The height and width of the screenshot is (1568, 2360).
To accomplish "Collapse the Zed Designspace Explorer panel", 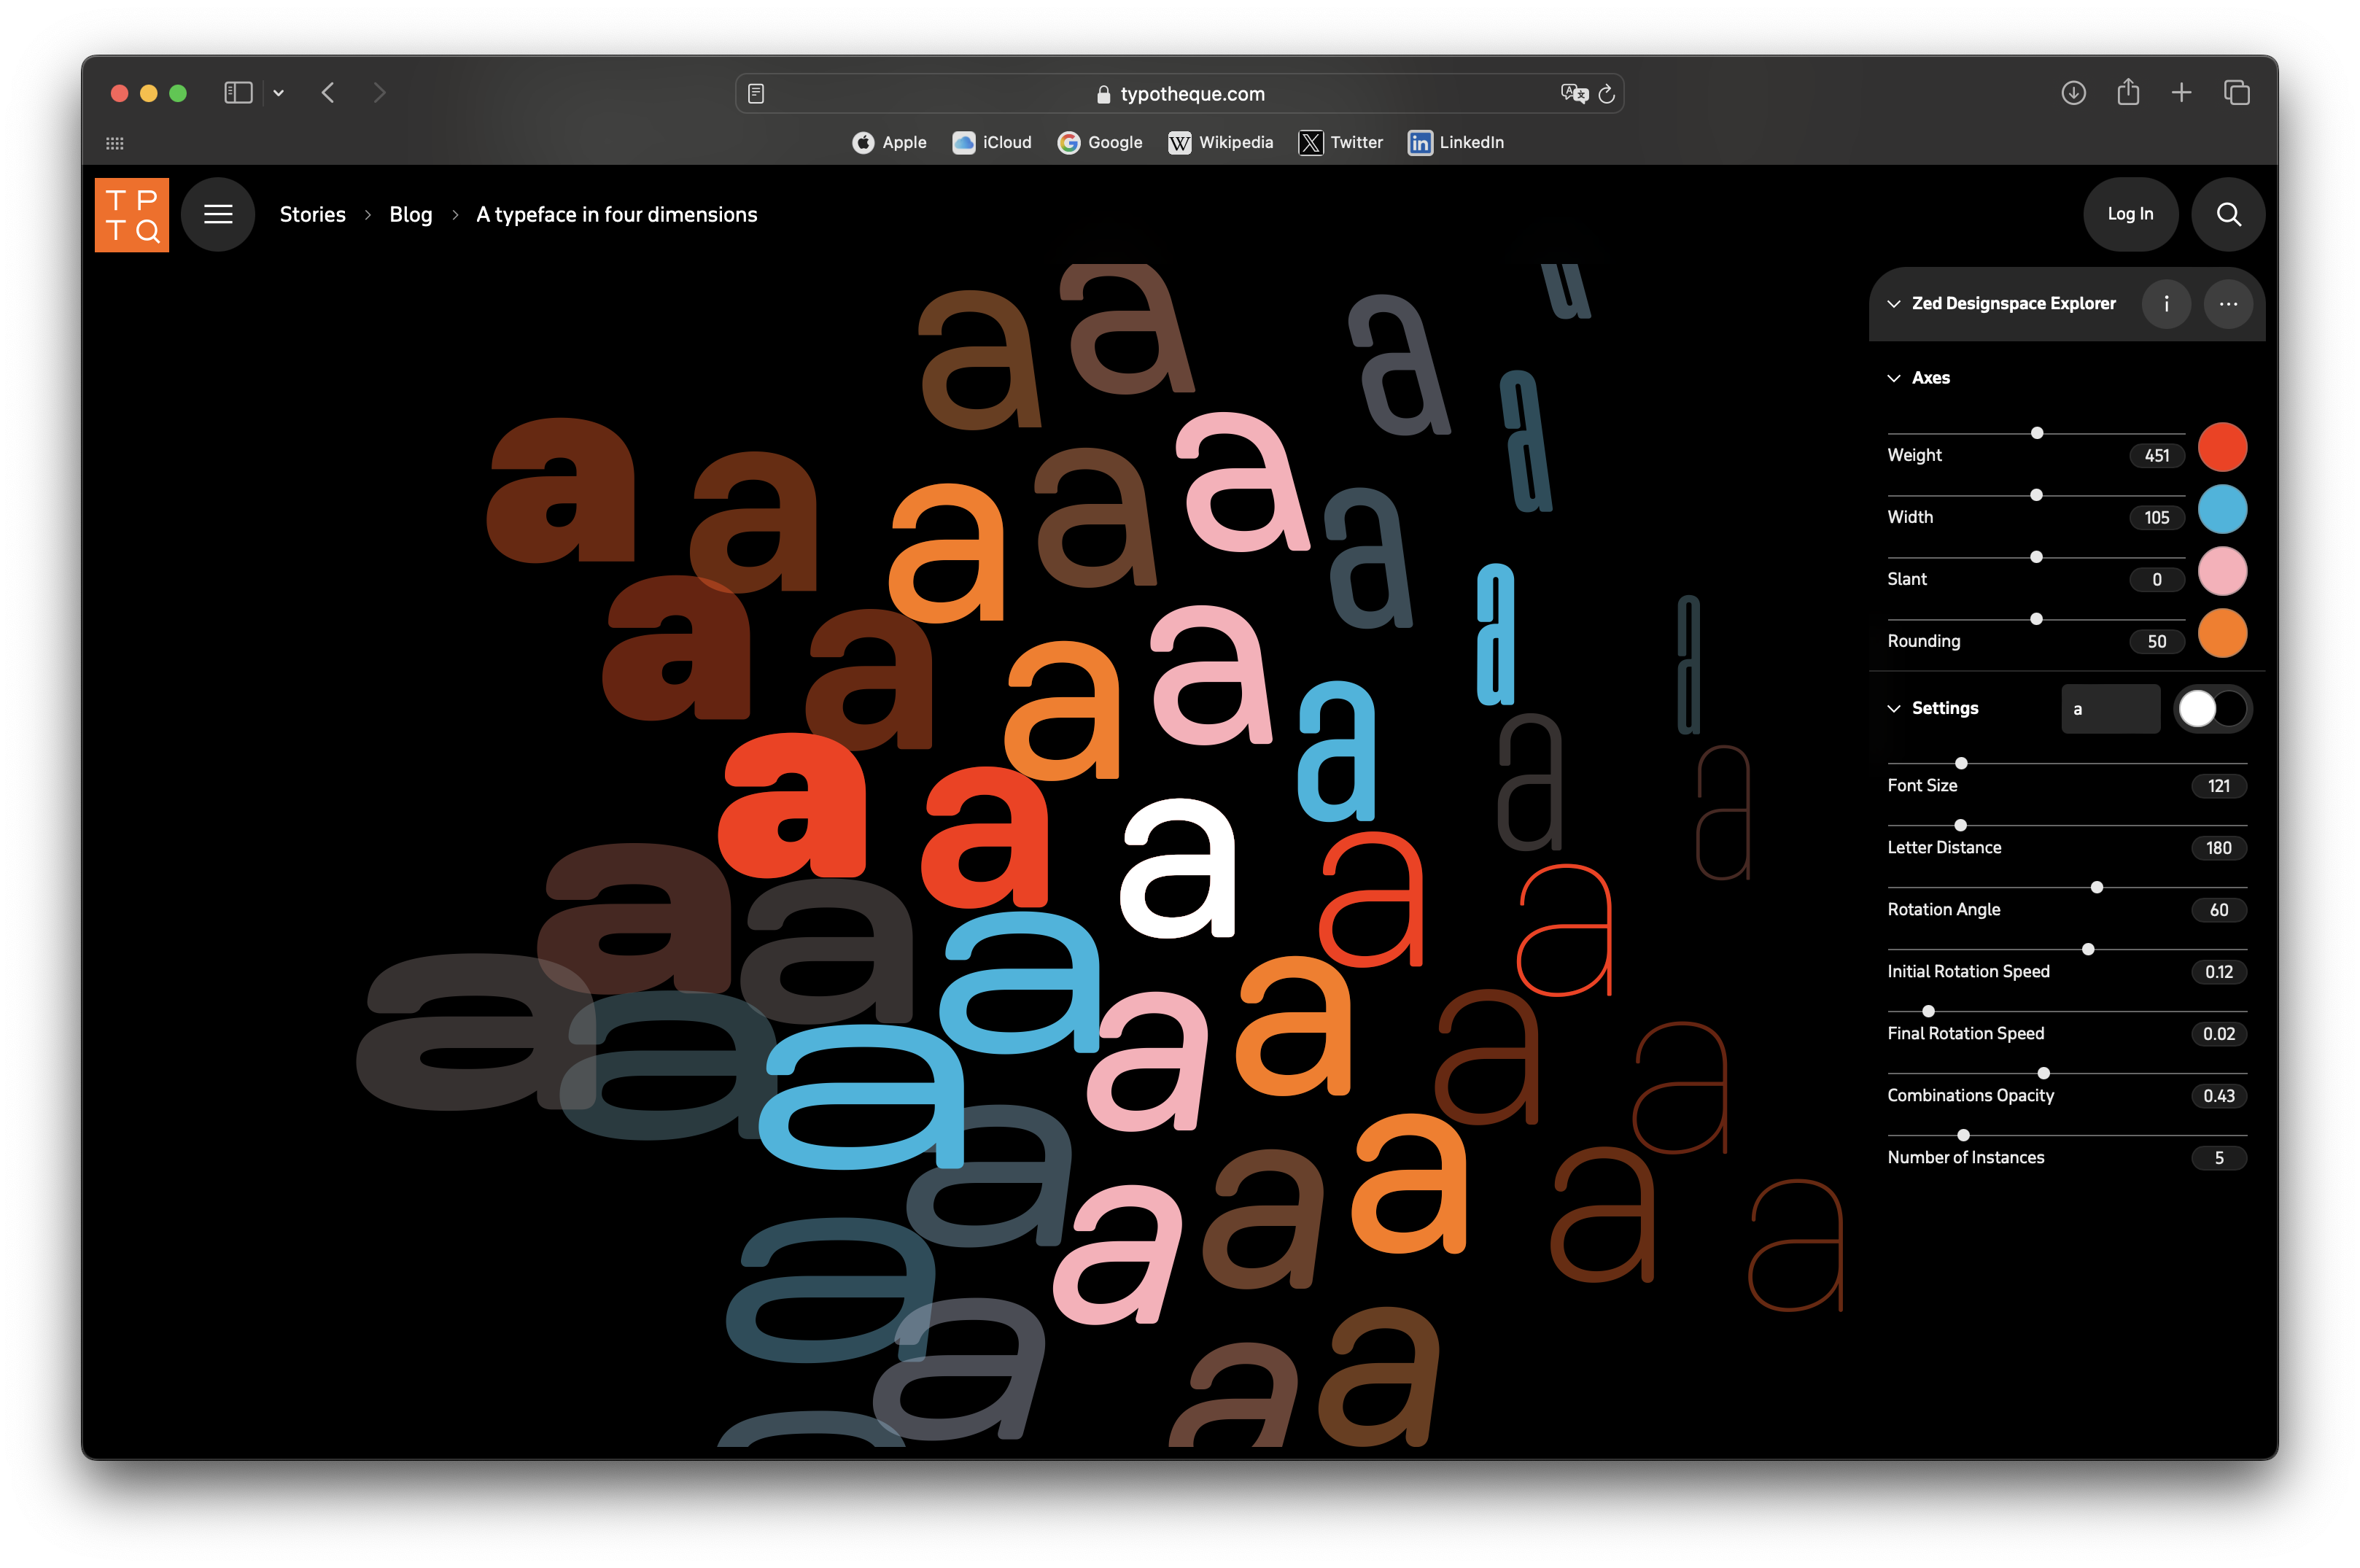I will (1894, 304).
